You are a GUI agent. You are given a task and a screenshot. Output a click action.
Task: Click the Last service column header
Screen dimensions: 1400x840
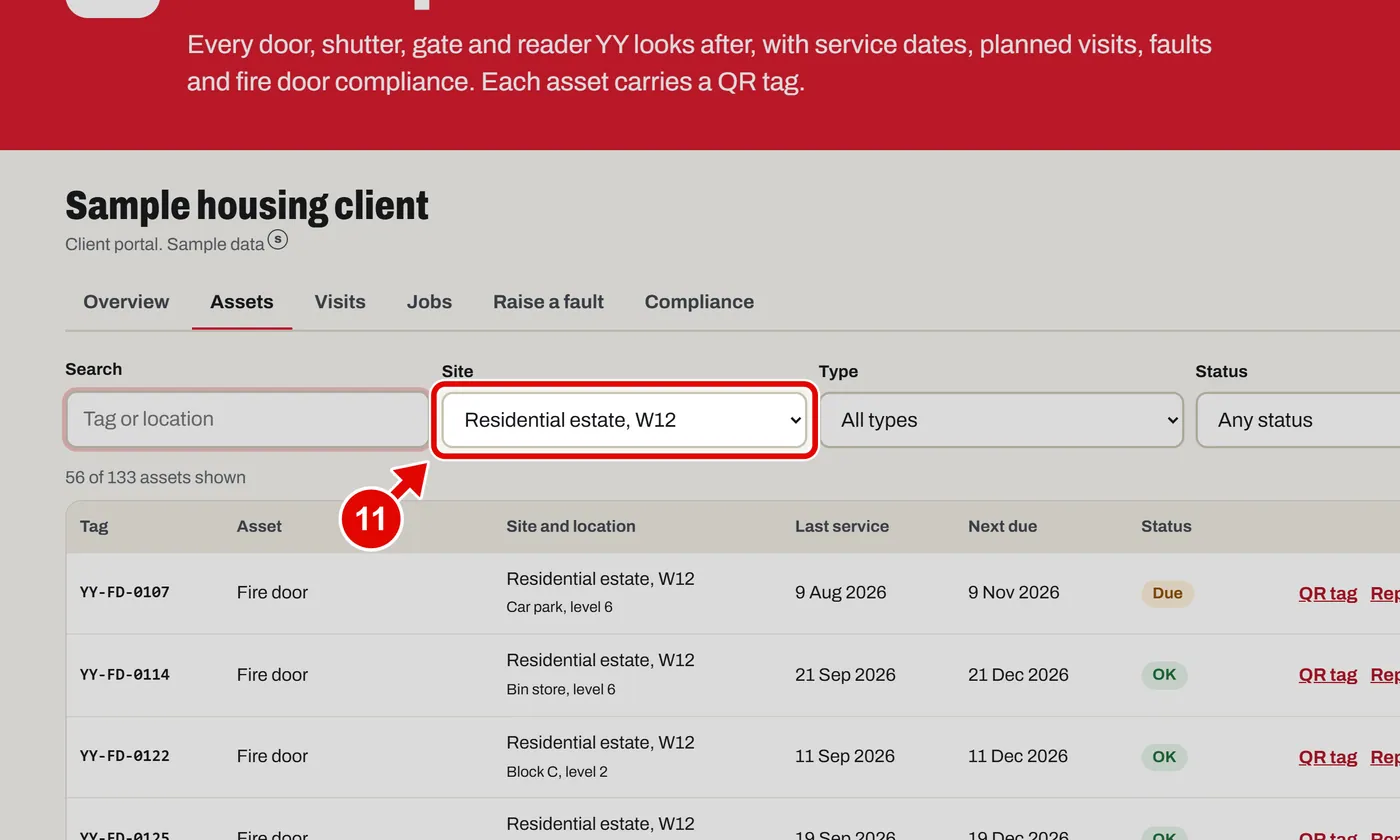(x=842, y=526)
